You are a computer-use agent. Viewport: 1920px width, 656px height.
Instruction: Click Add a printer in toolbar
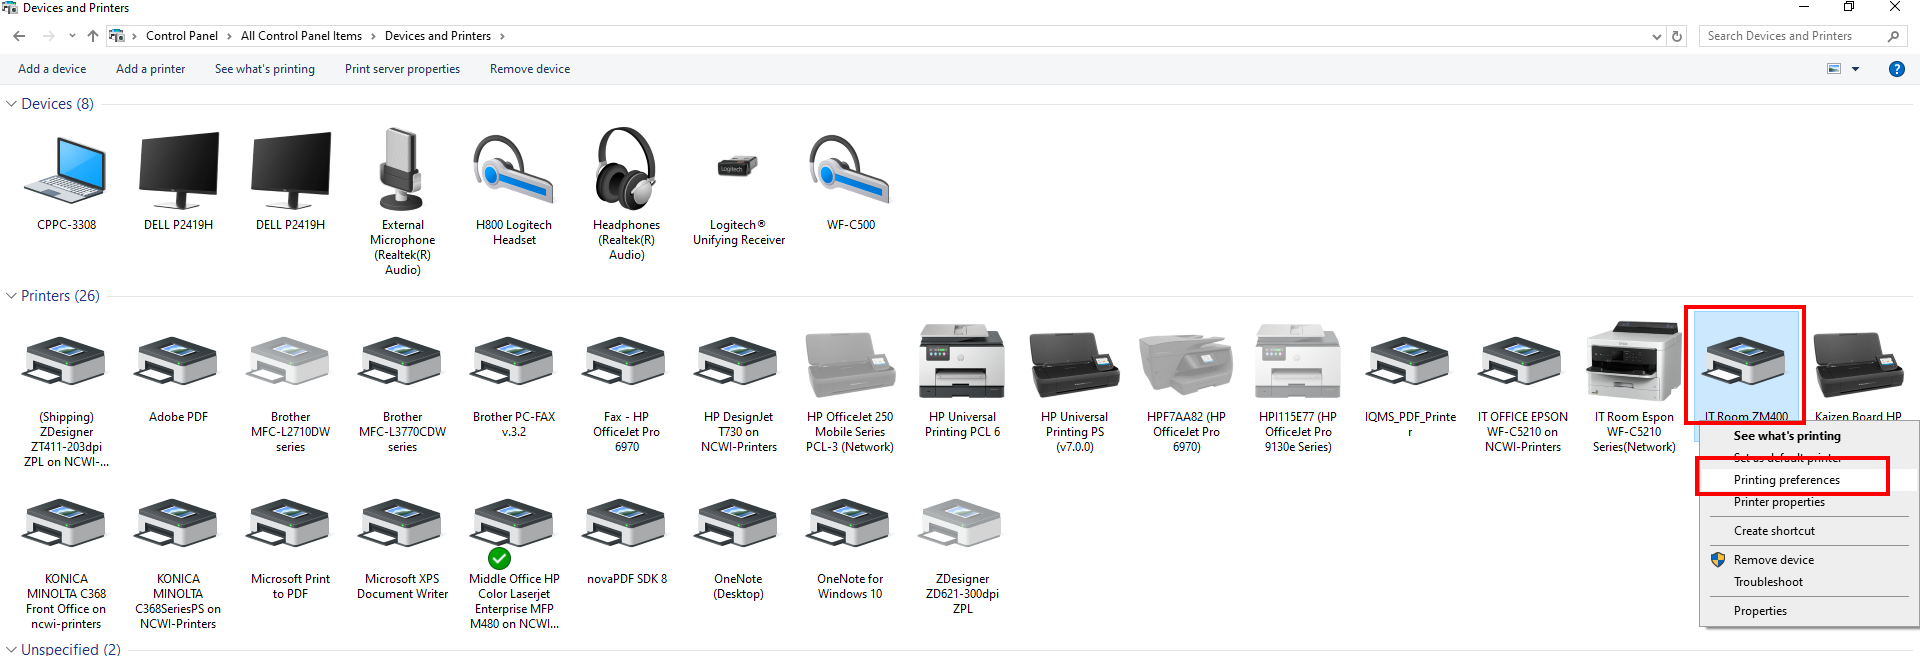(150, 69)
